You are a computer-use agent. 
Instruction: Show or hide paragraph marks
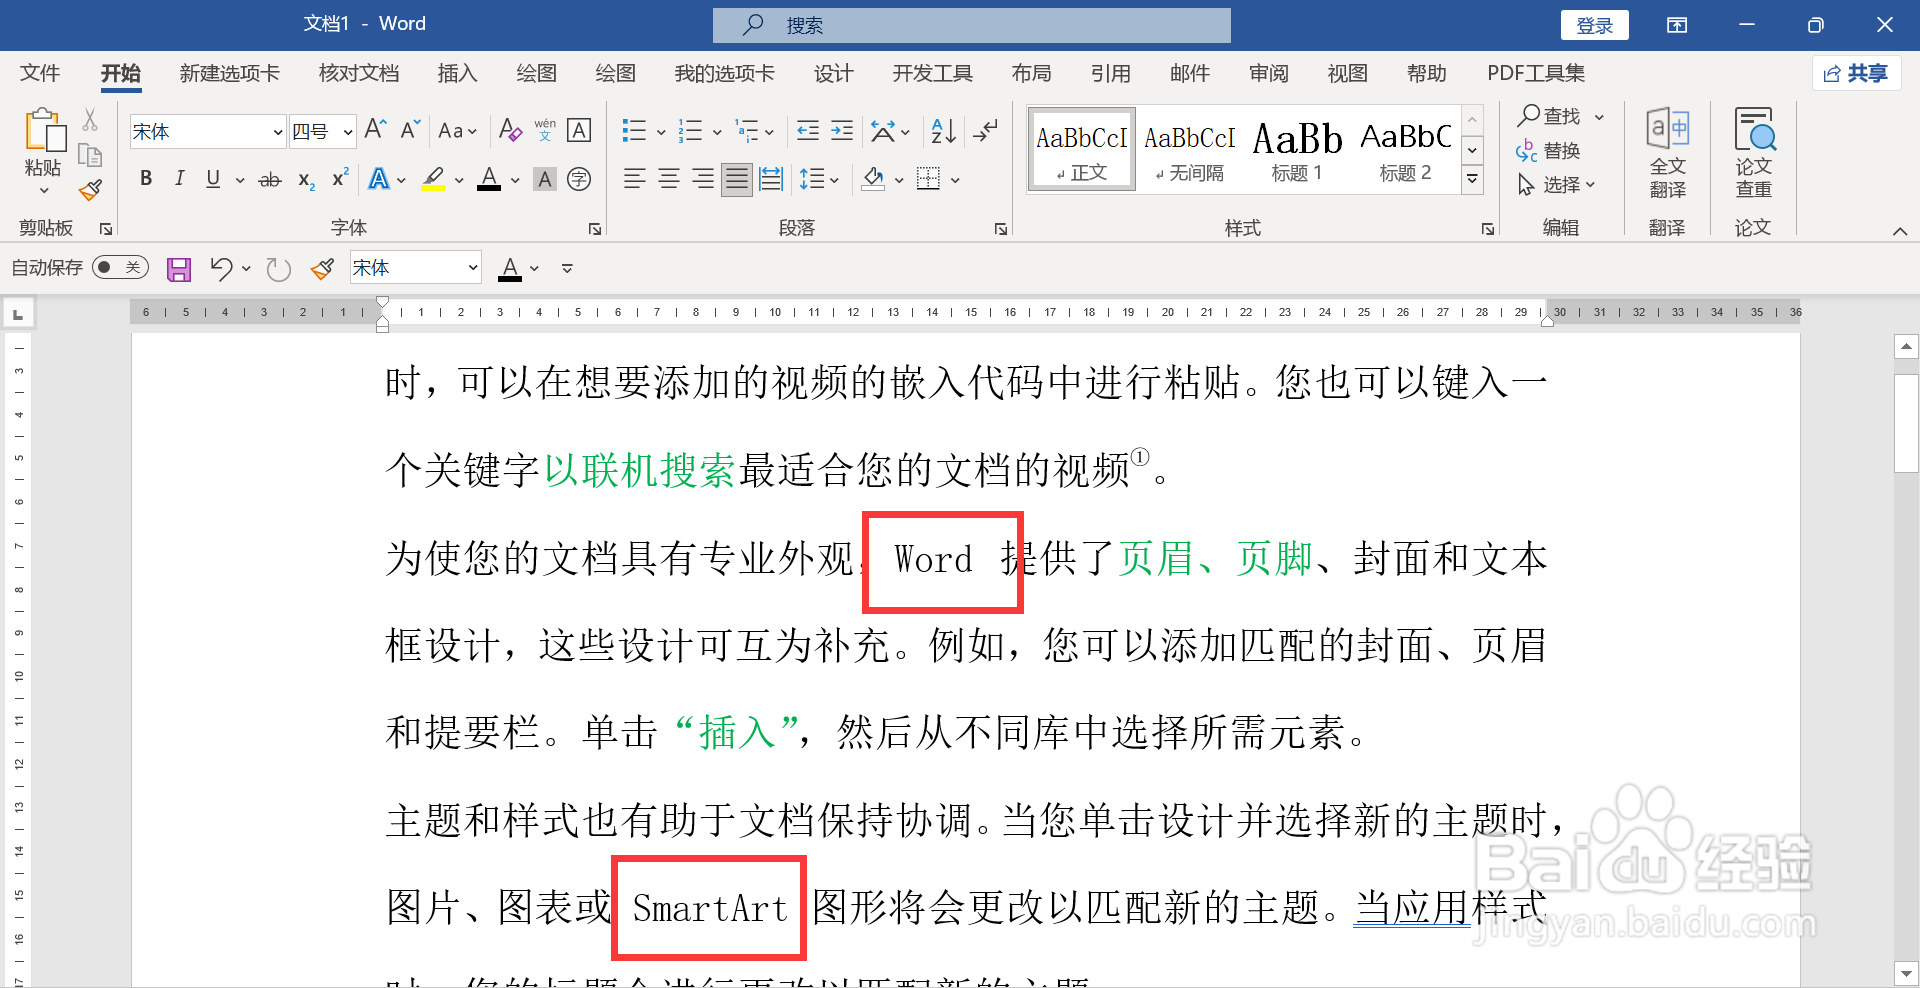[x=986, y=131]
